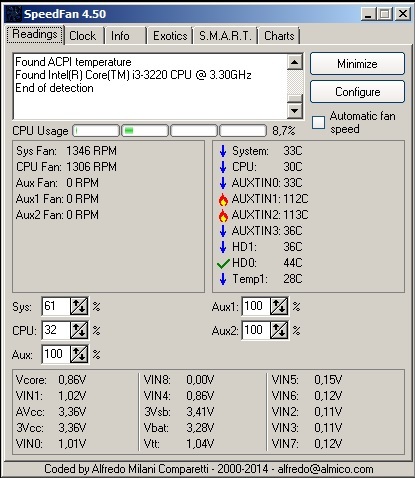
Task: Click the 3Vcc 3,36V reading
Action: [51, 428]
